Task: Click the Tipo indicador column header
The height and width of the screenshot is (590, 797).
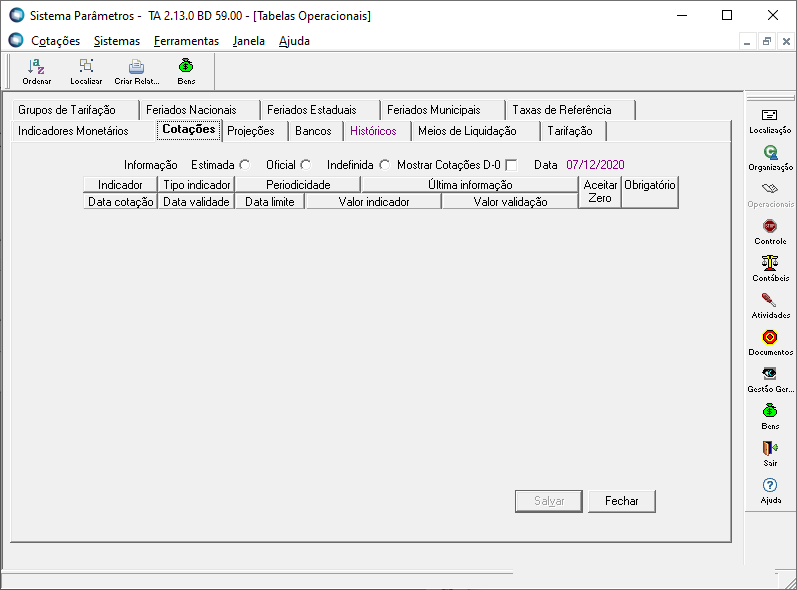Action: coord(196,184)
